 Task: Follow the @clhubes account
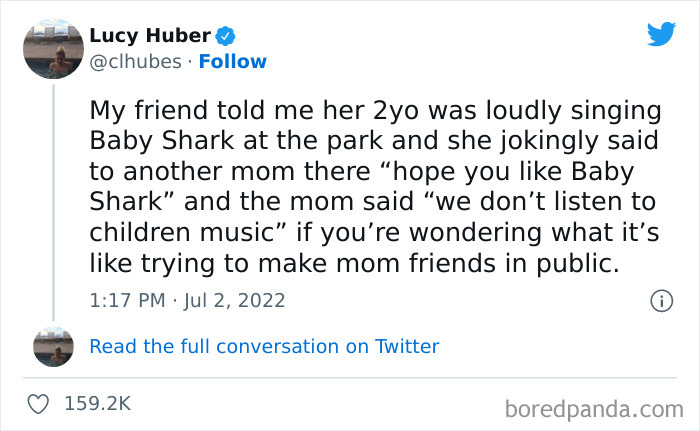[x=233, y=62]
